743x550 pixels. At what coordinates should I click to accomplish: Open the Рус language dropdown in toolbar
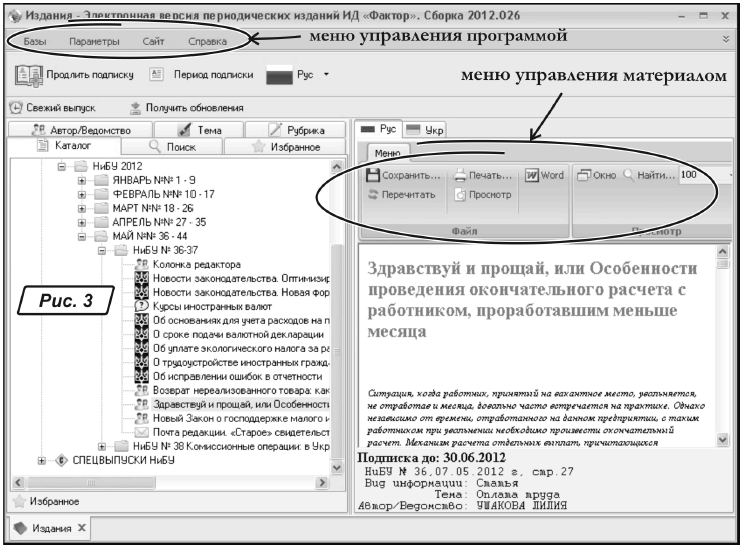click(327, 75)
